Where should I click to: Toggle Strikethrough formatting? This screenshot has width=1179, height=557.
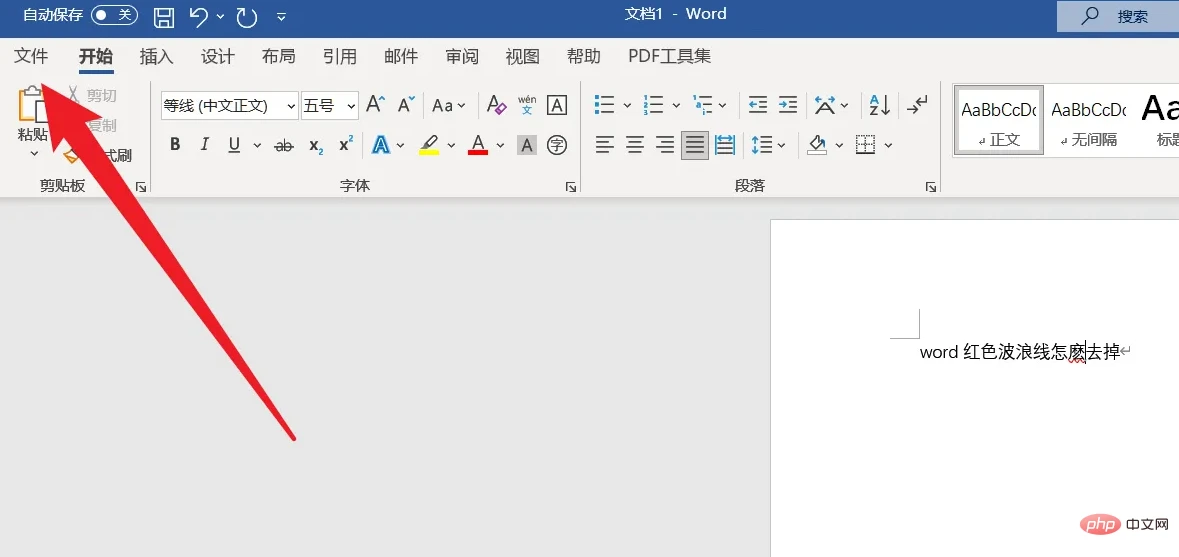283,145
